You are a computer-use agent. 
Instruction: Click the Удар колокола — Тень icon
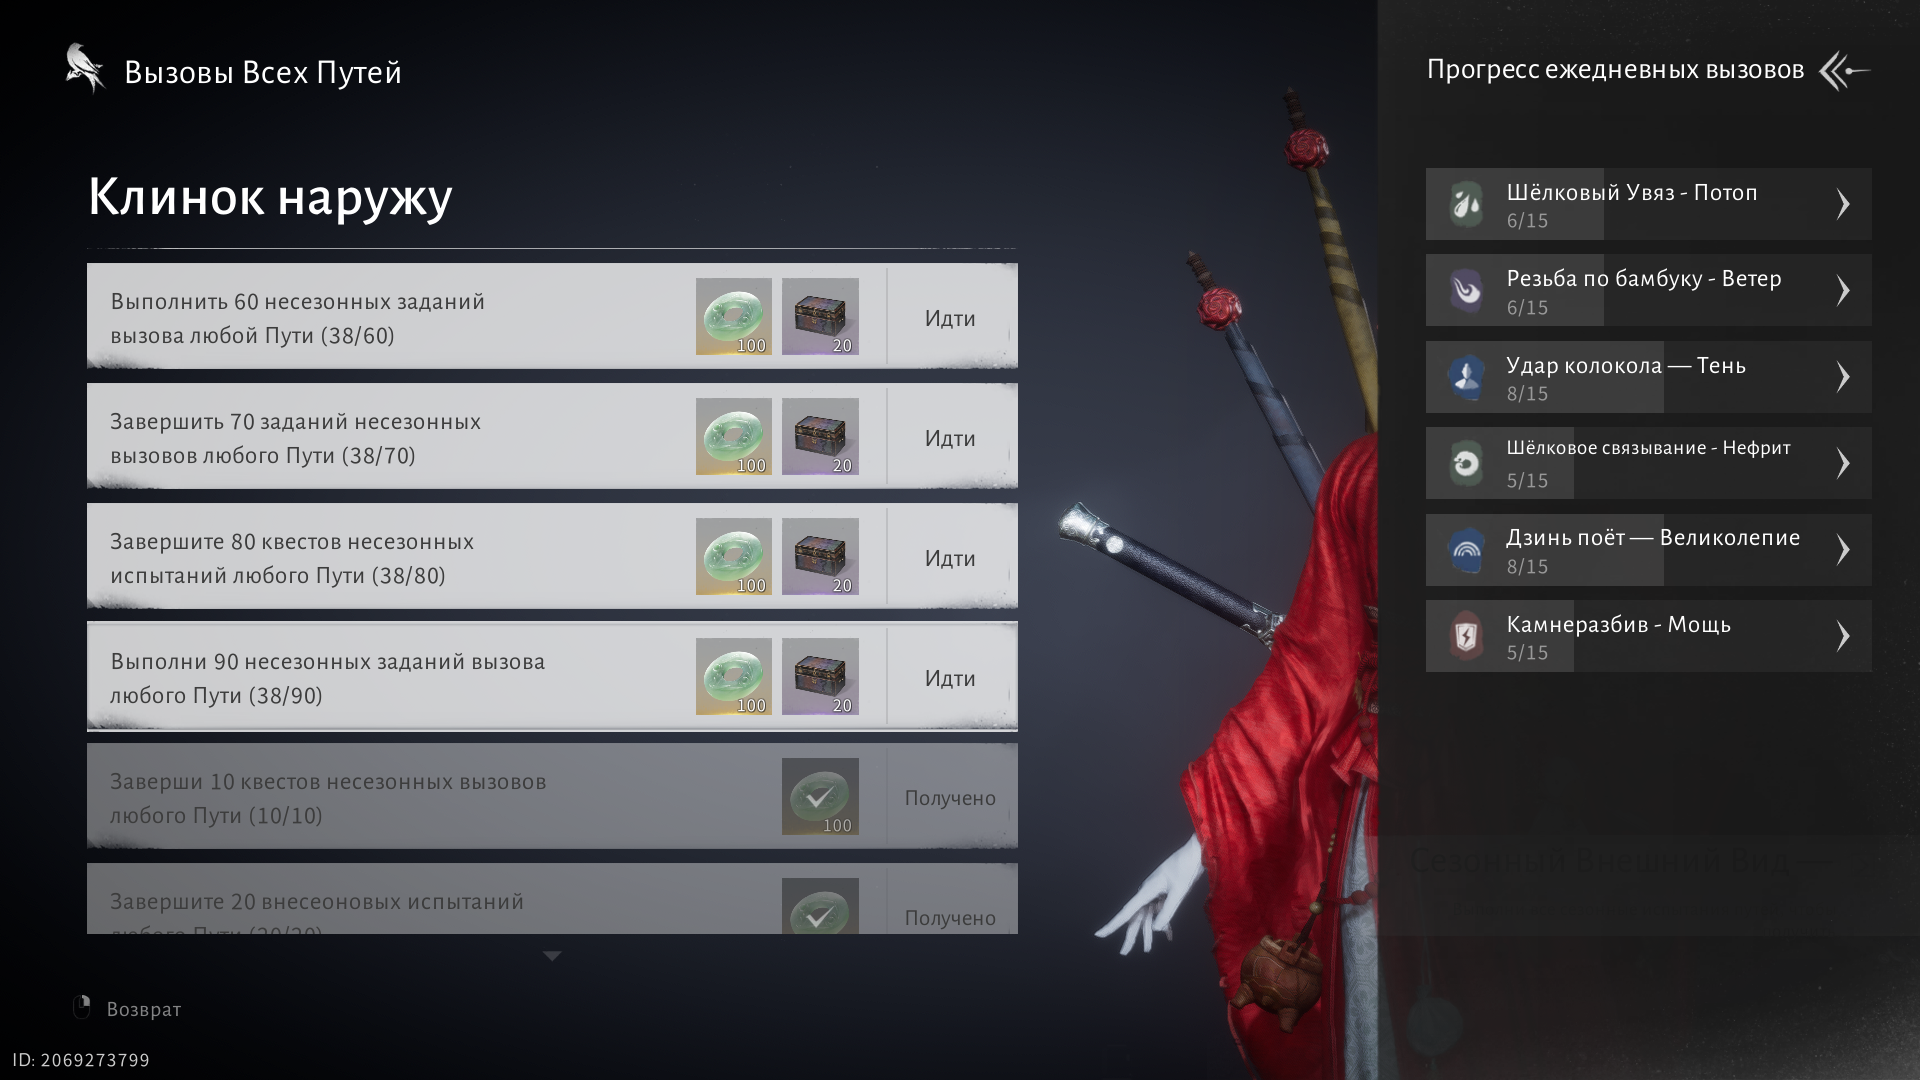coord(1466,377)
